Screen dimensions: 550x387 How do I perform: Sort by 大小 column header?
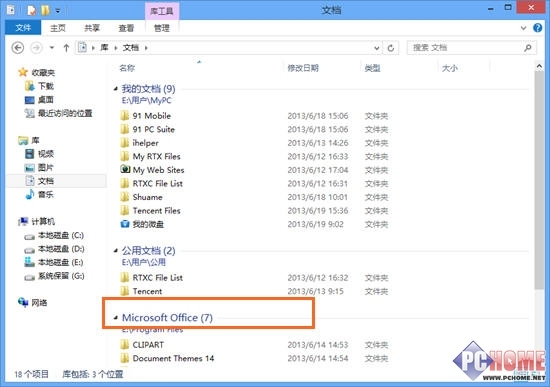pyautogui.click(x=450, y=68)
